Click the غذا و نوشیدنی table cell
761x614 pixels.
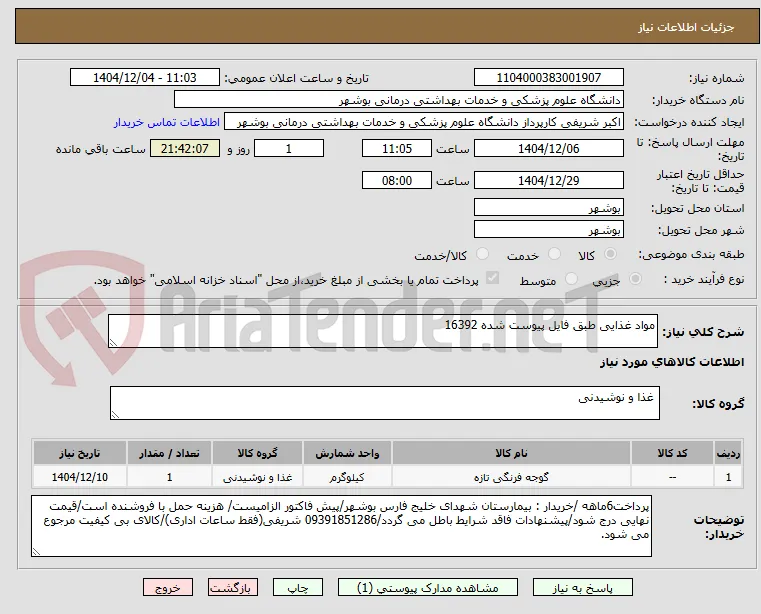pos(257,477)
